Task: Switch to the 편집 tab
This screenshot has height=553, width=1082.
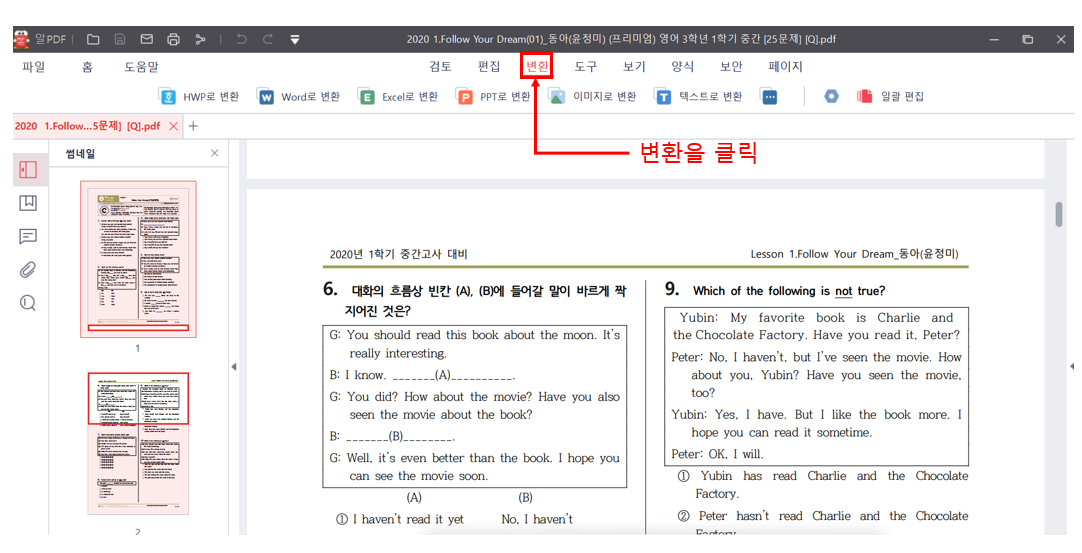Action: (489, 66)
